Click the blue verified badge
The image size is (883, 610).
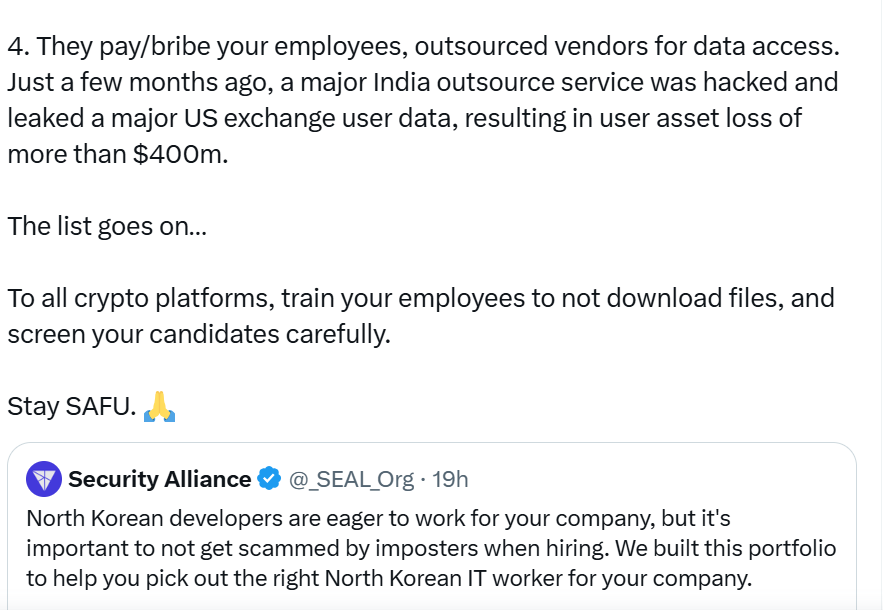[x=269, y=479]
